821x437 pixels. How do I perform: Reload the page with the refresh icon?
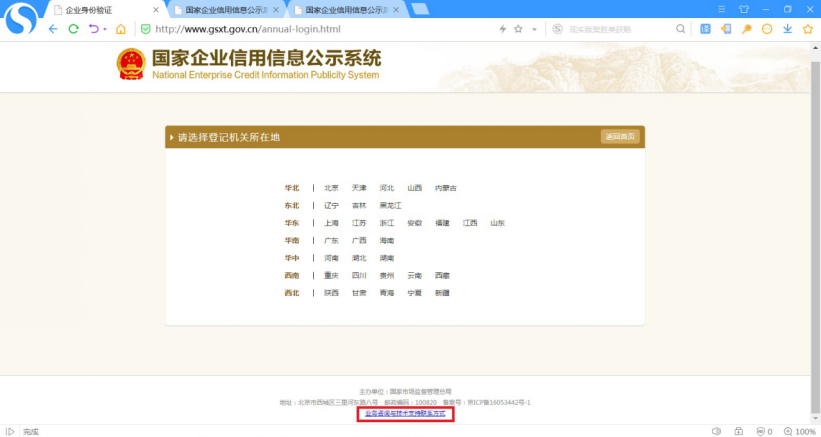point(74,29)
